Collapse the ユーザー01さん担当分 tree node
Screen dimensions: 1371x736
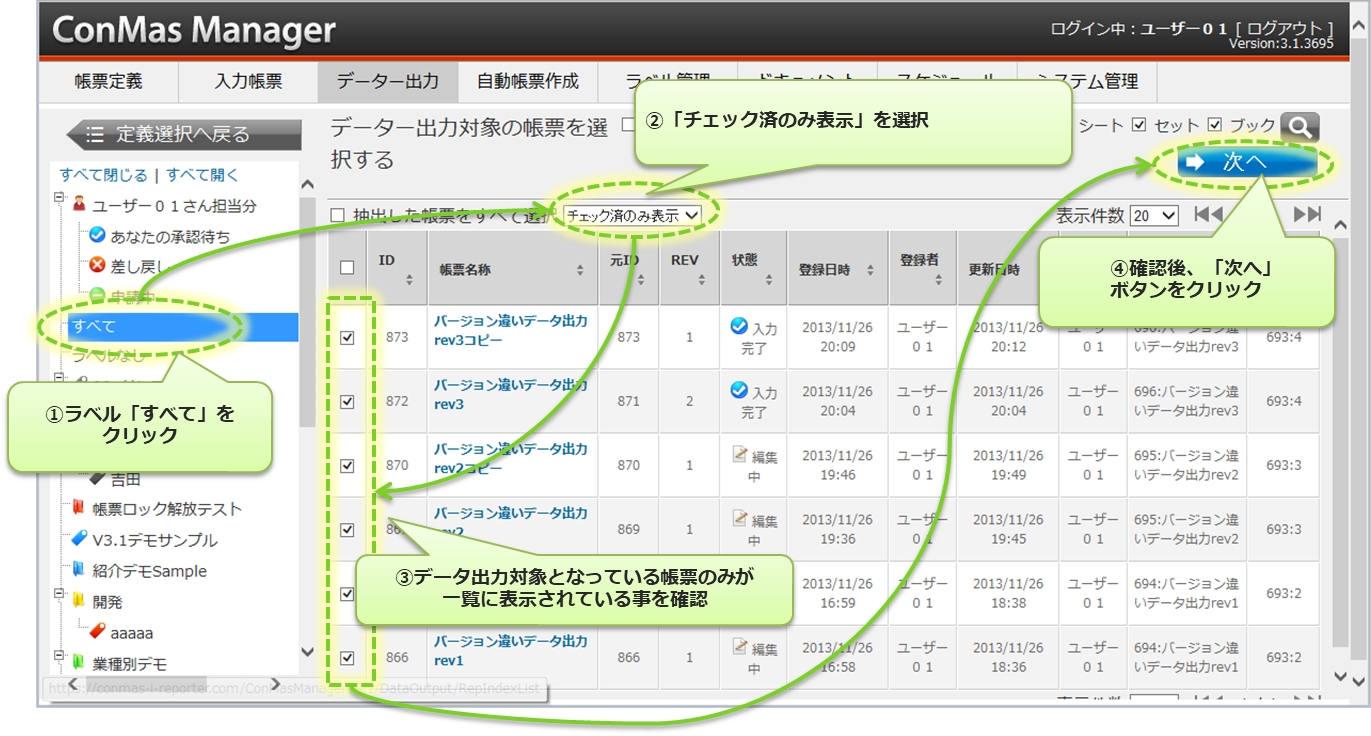[60, 200]
